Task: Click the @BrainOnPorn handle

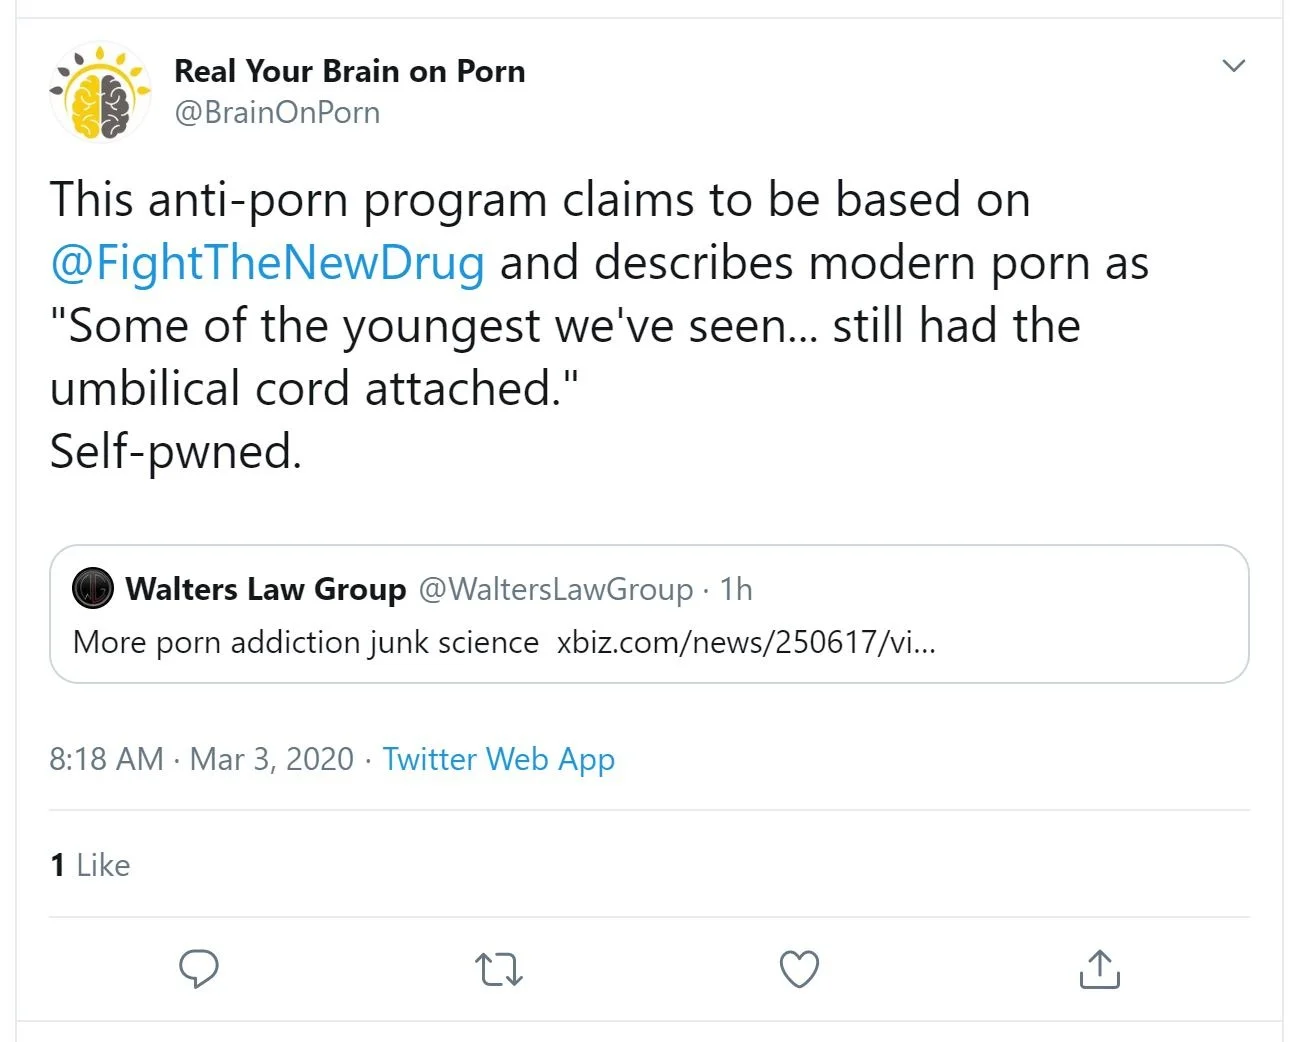Action: point(277,112)
